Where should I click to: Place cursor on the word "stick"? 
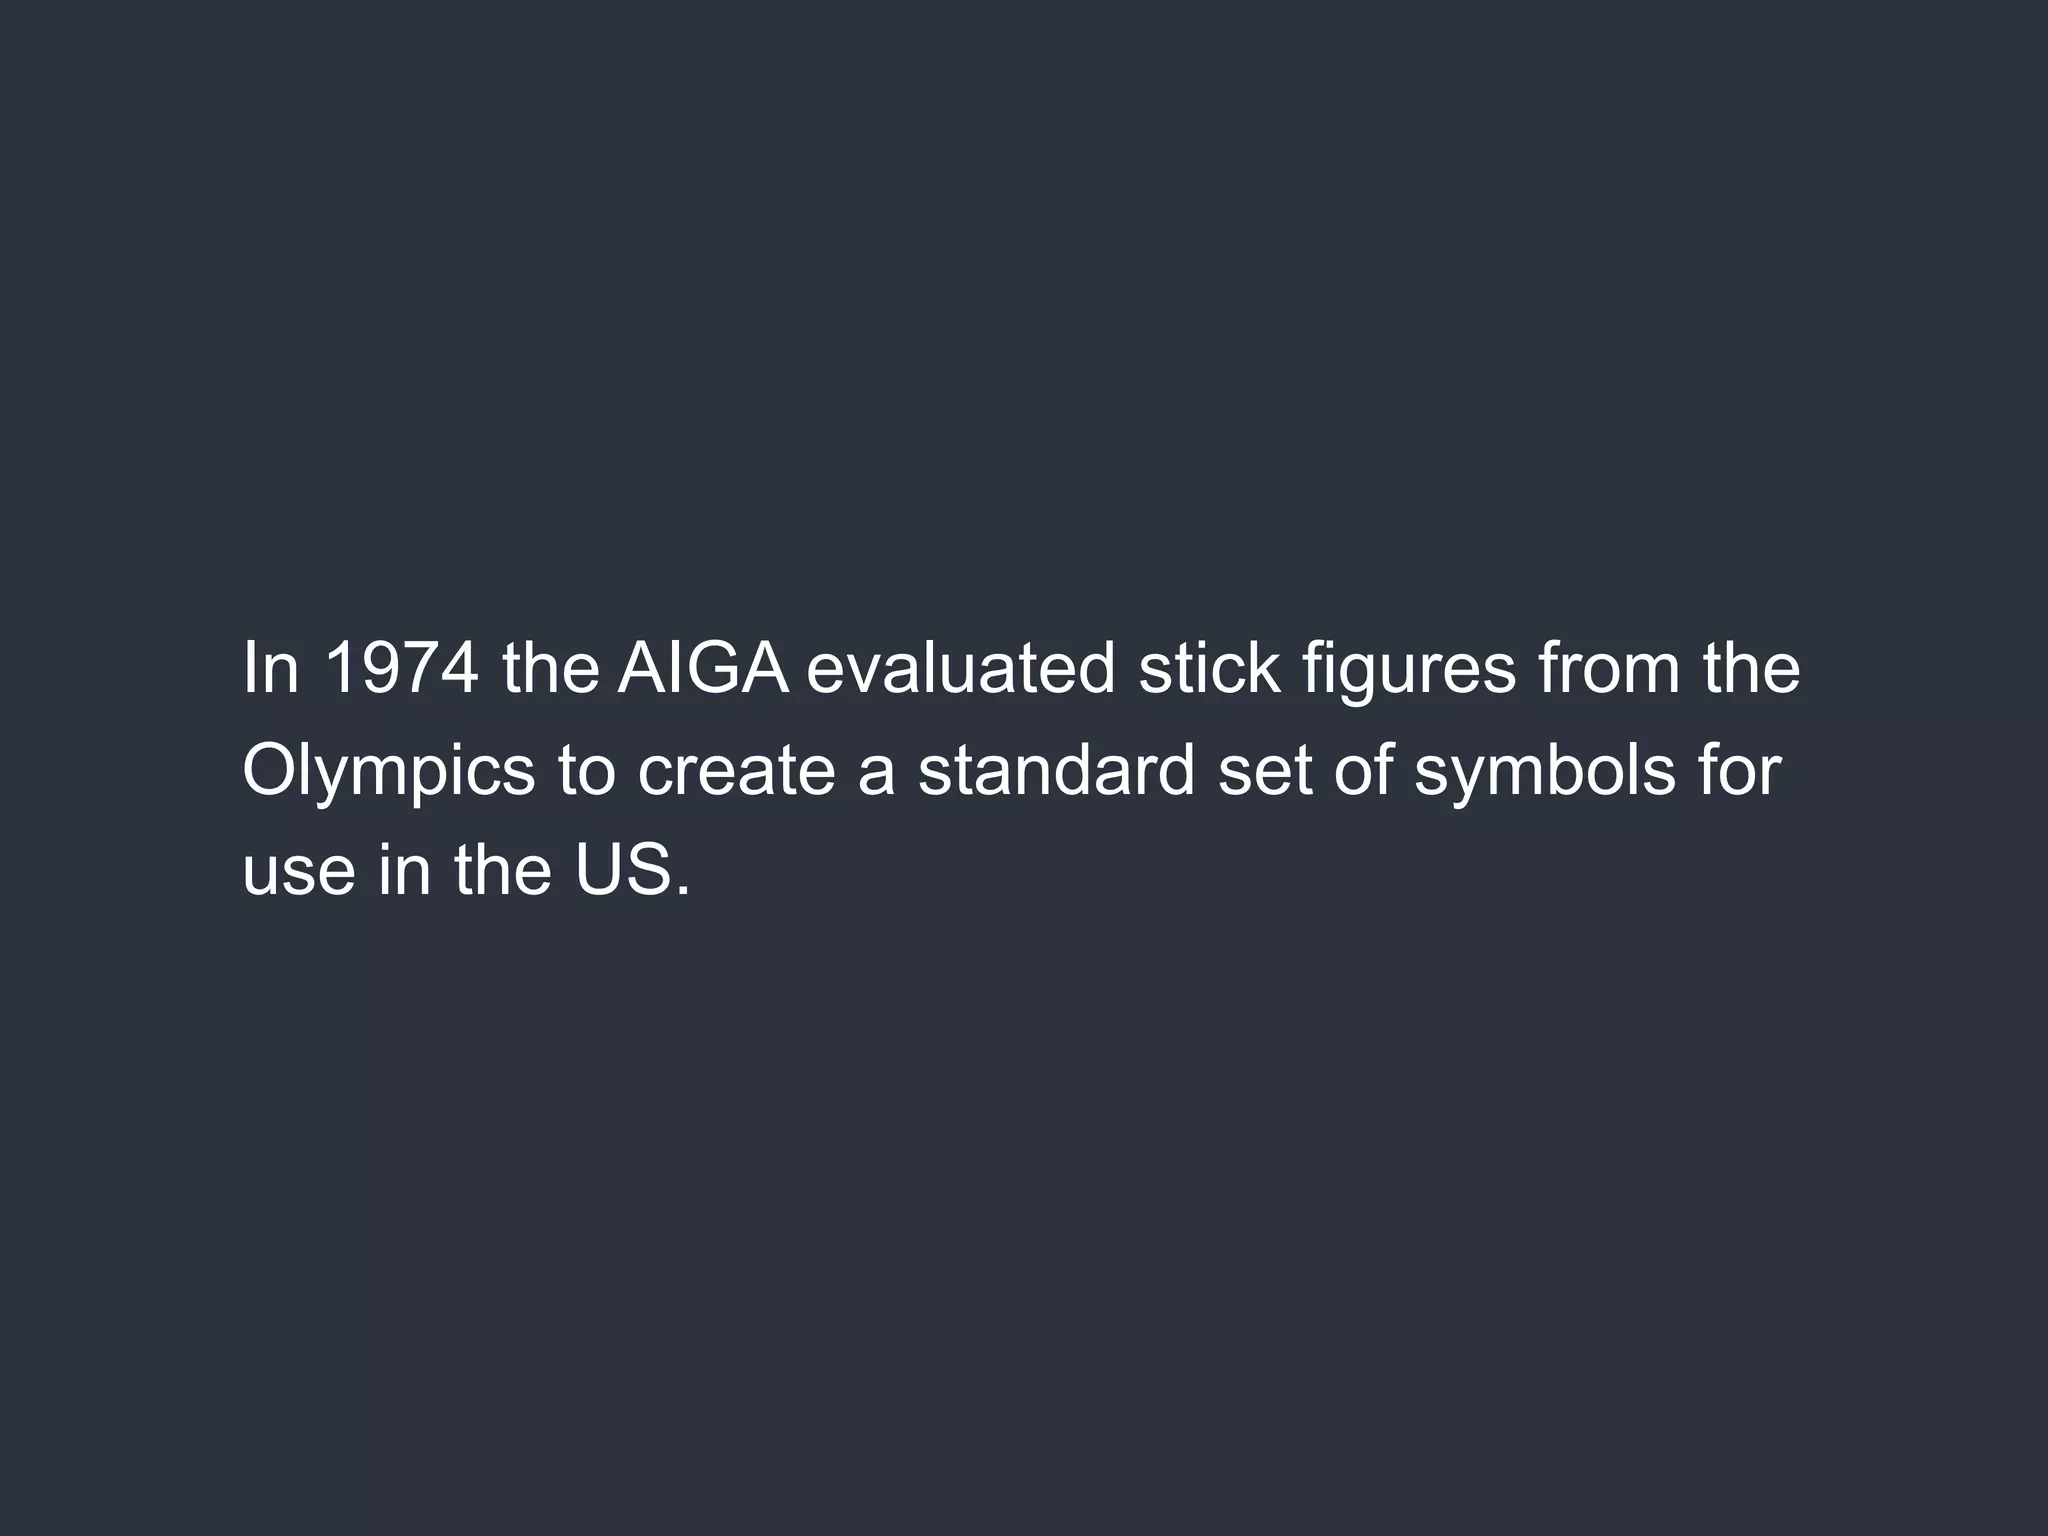point(1210,668)
